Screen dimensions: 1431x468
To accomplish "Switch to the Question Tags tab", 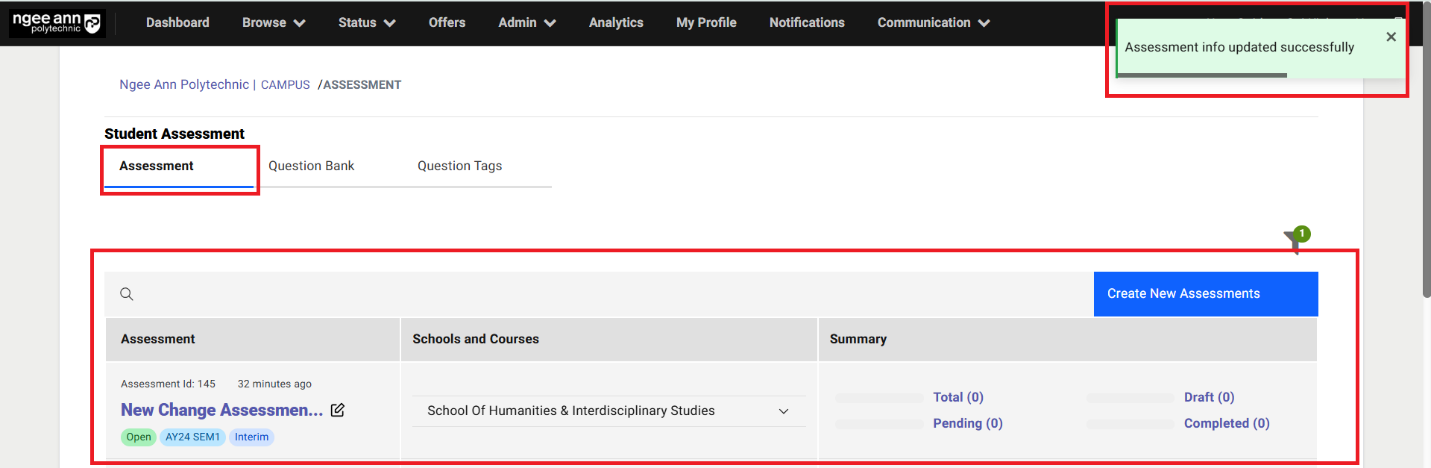I will point(459,166).
